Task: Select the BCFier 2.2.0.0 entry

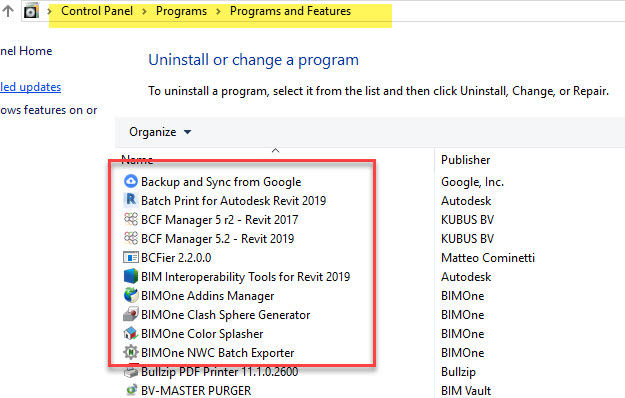Action: click(176, 258)
